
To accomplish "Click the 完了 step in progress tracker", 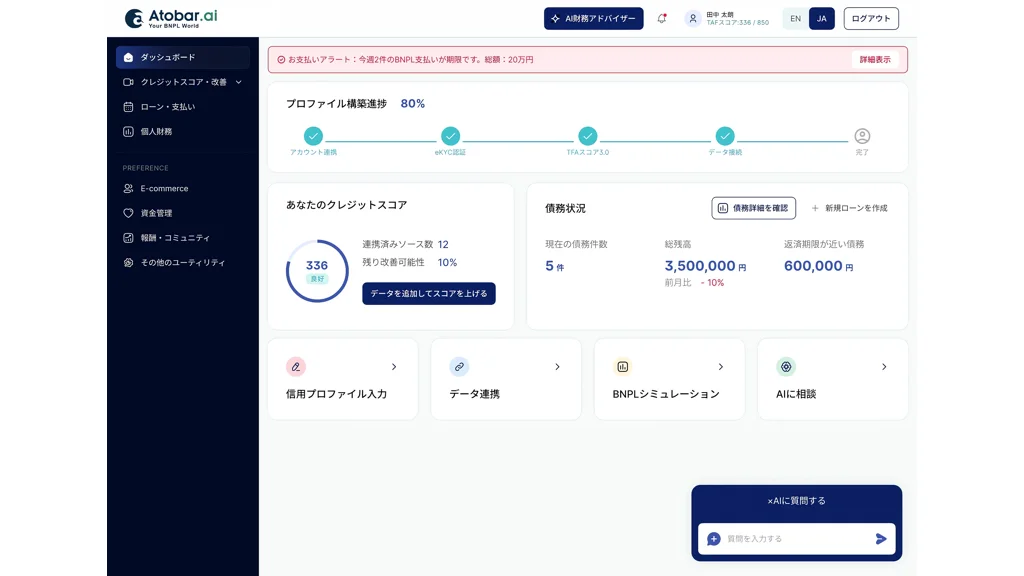I will pos(862,137).
